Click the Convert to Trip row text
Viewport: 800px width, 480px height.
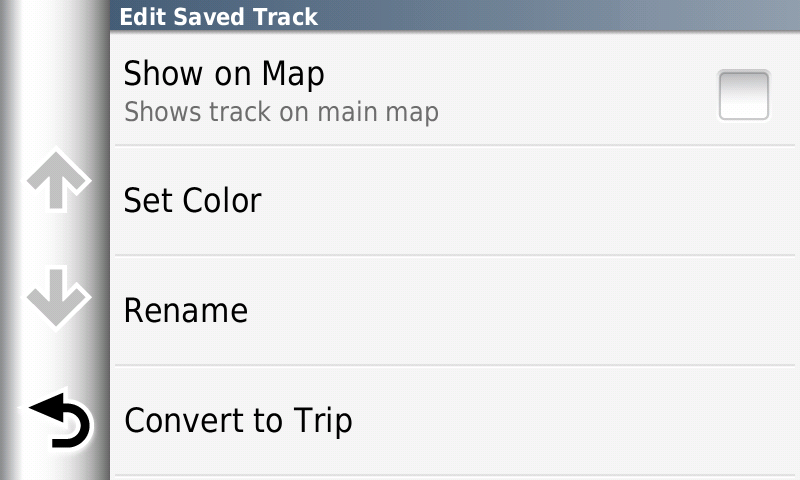pos(238,421)
